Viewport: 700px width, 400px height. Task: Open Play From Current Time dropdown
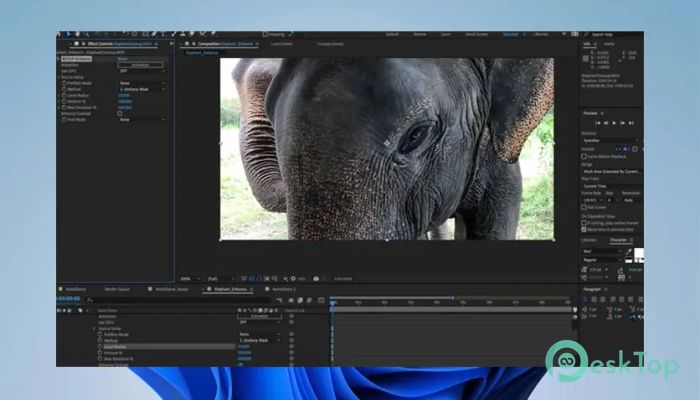pyautogui.click(x=612, y=186)
